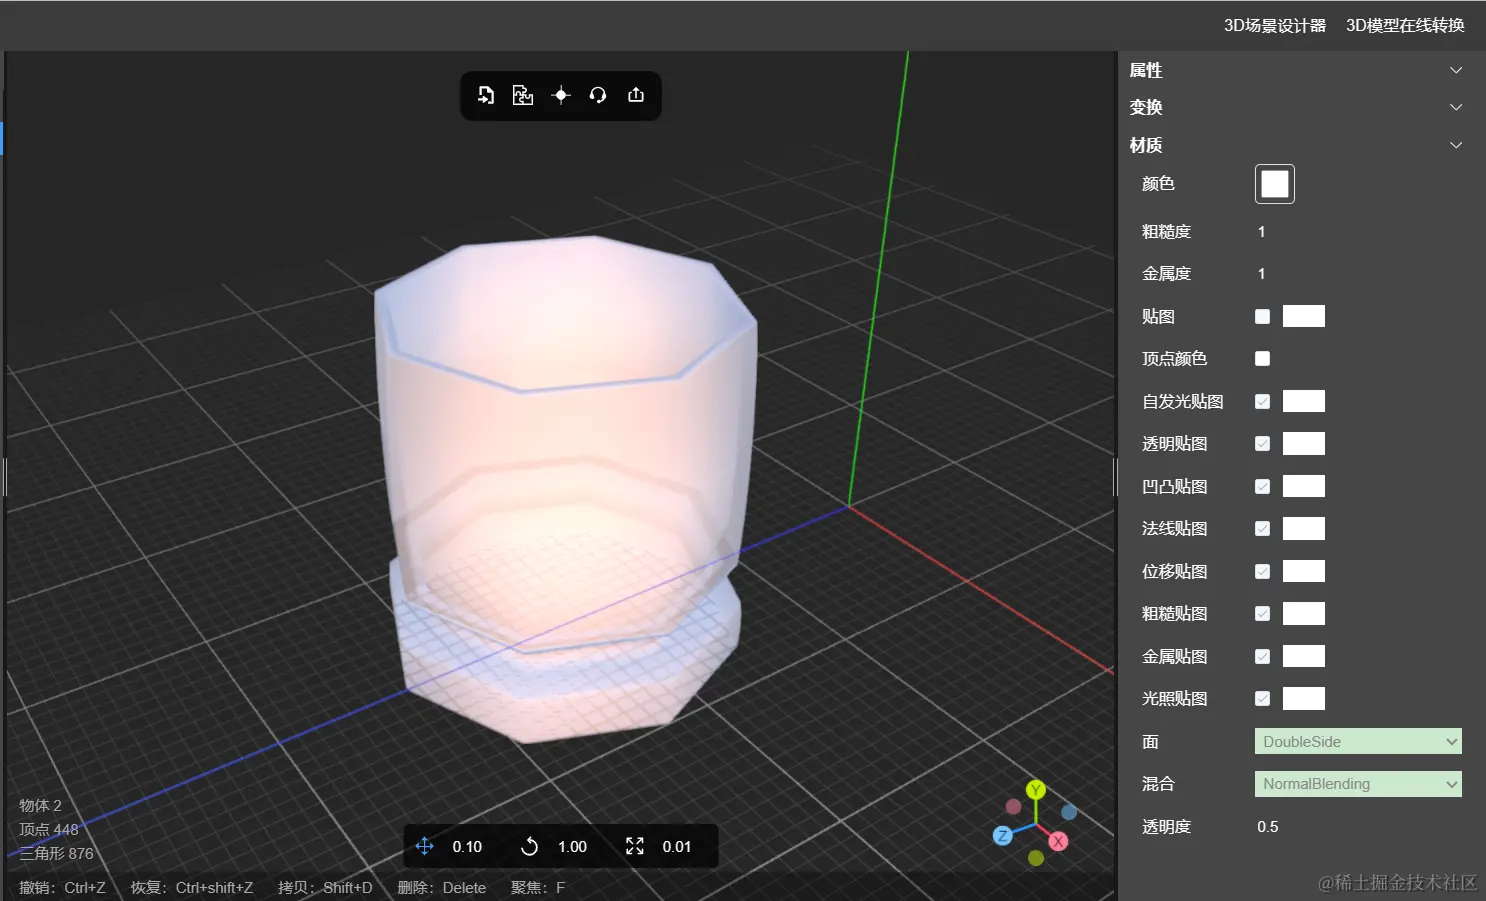Click the Z axis gizmo handle
The image size is (1486, 901).
(1003, 836)
